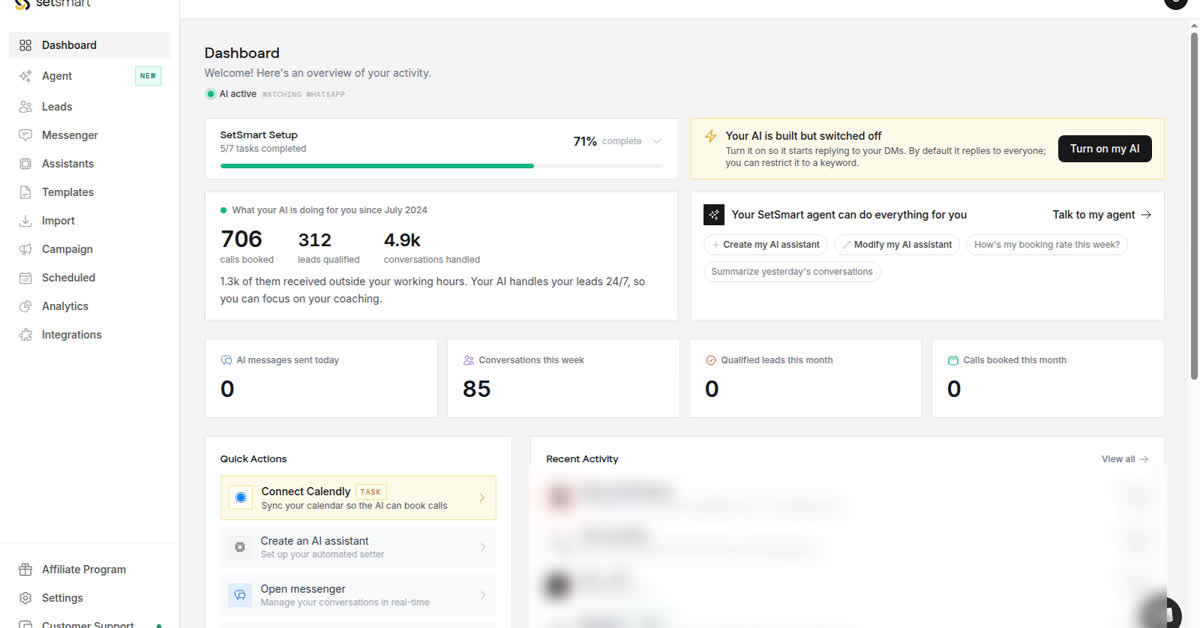Click View all in Recent Activity
Screen dimensions: 1200x628
point(1125,459)
